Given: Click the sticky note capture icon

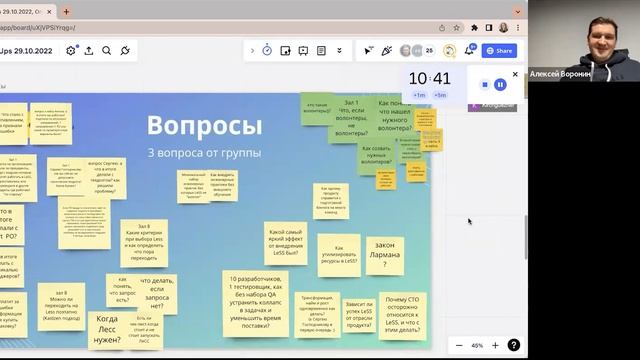Looking at the screenshot, I should point(285,51).
